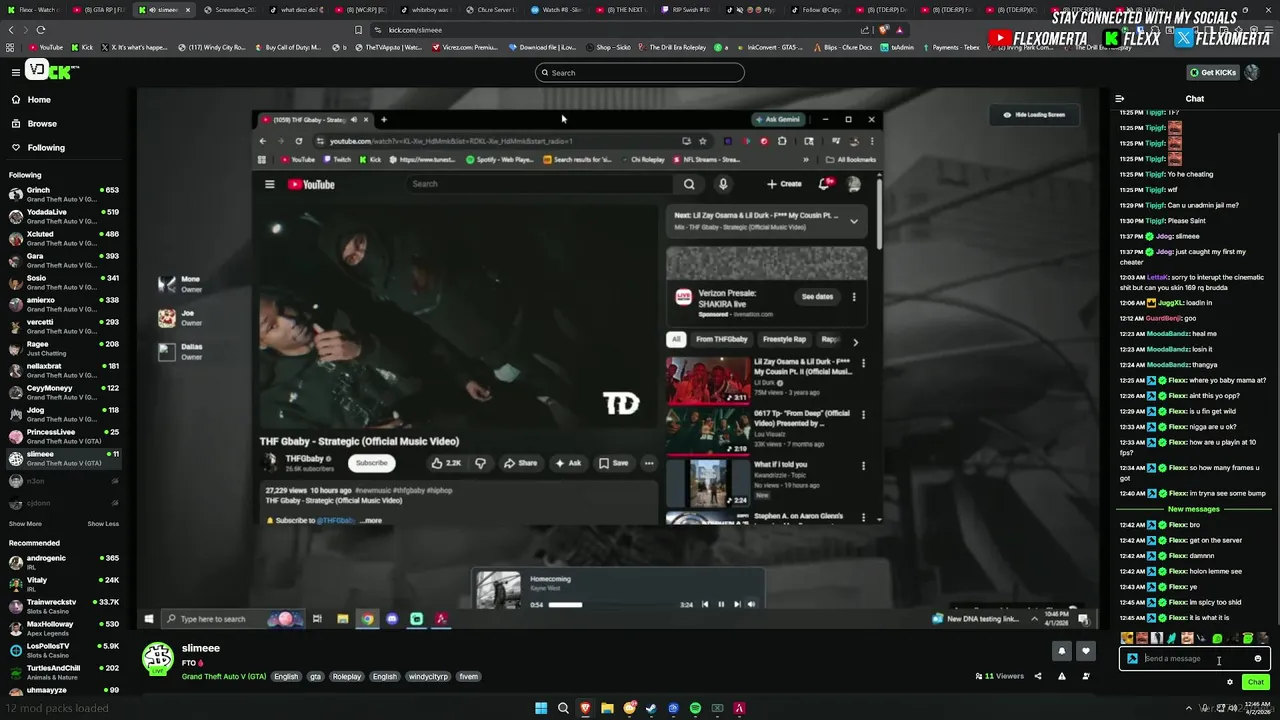Click YouTube voice search microphone
1280x720 pixels.
pyautogui.click(x=723, y=184)
